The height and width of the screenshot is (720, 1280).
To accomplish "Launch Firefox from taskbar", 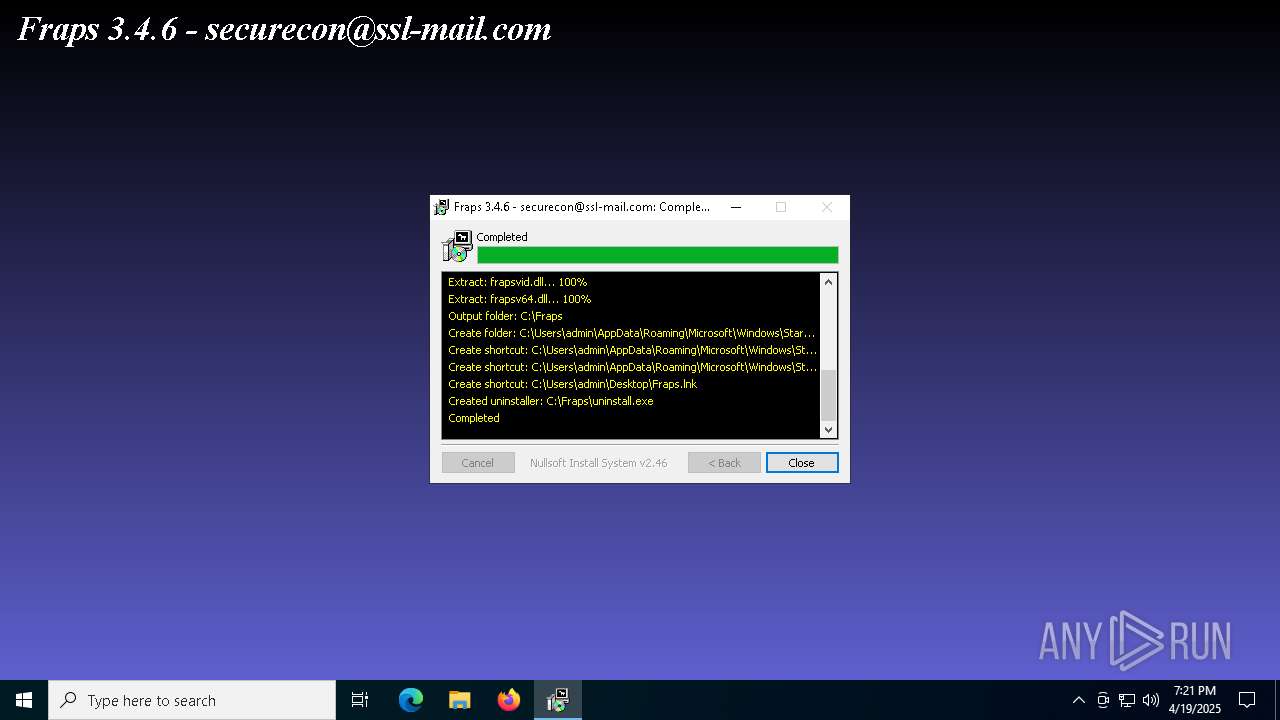I will click(509, 700).
